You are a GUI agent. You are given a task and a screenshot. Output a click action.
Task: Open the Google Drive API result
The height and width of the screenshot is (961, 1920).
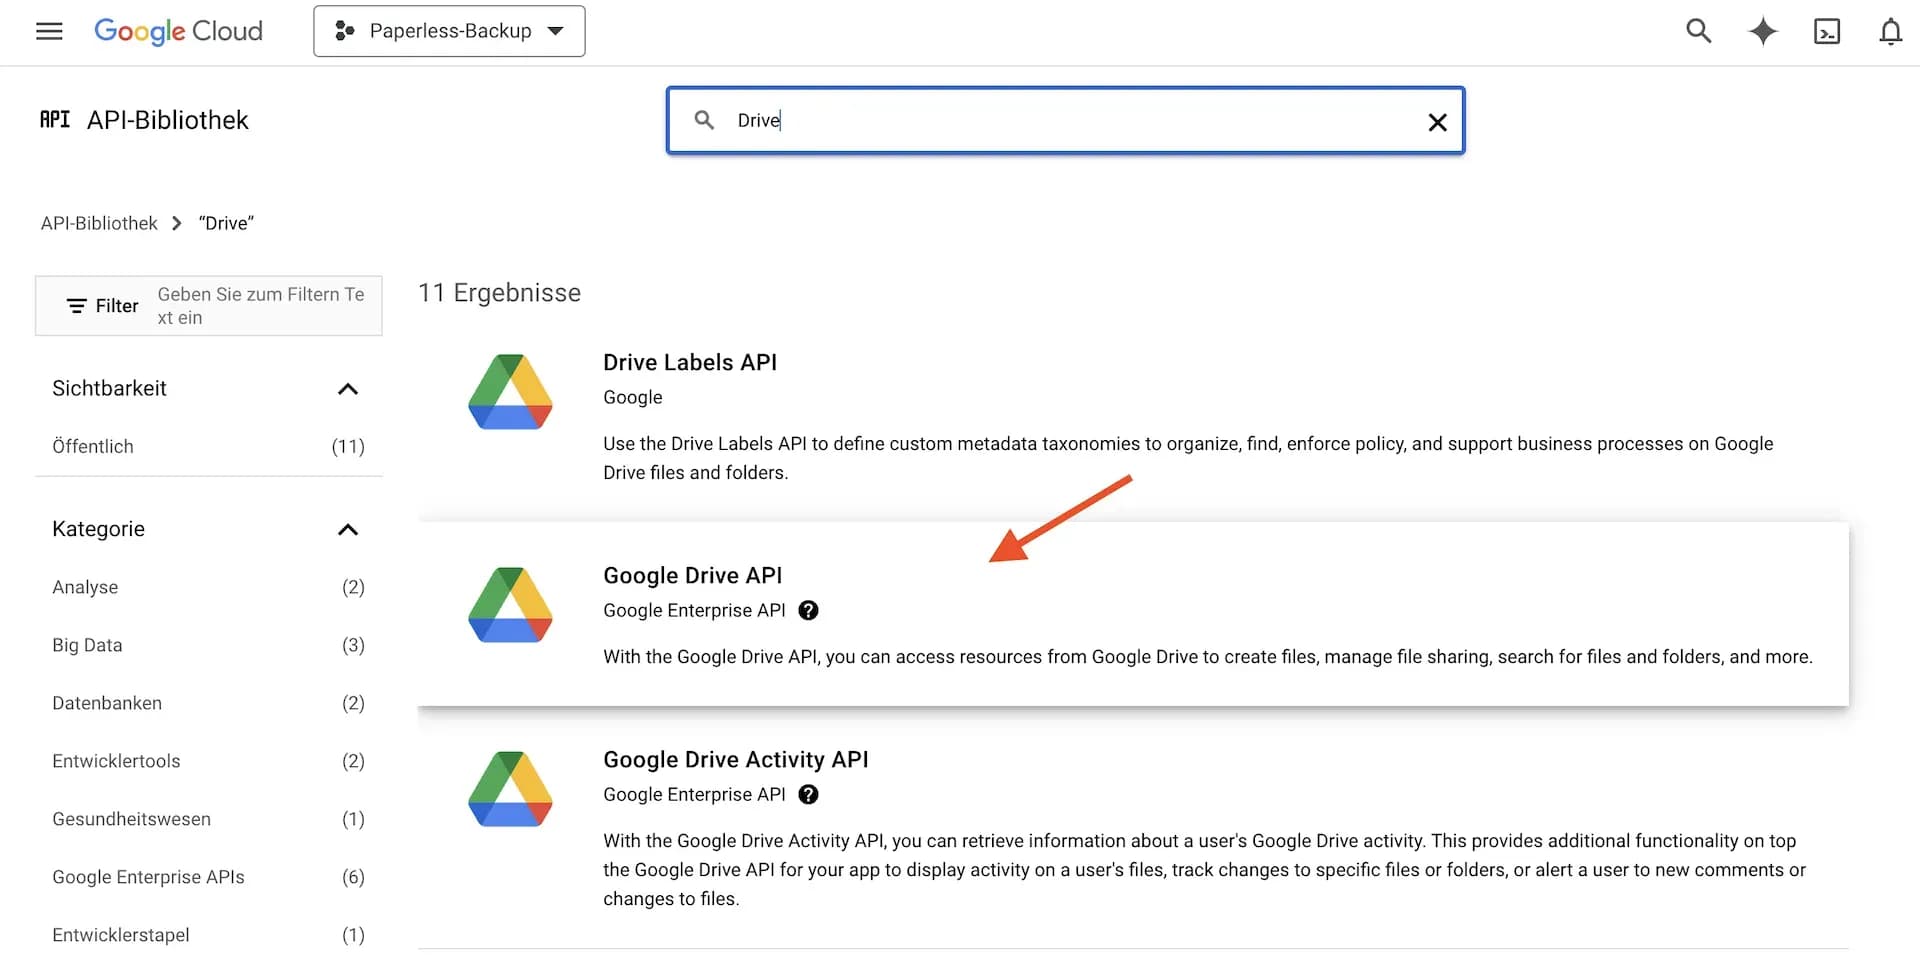coord(693,576)
